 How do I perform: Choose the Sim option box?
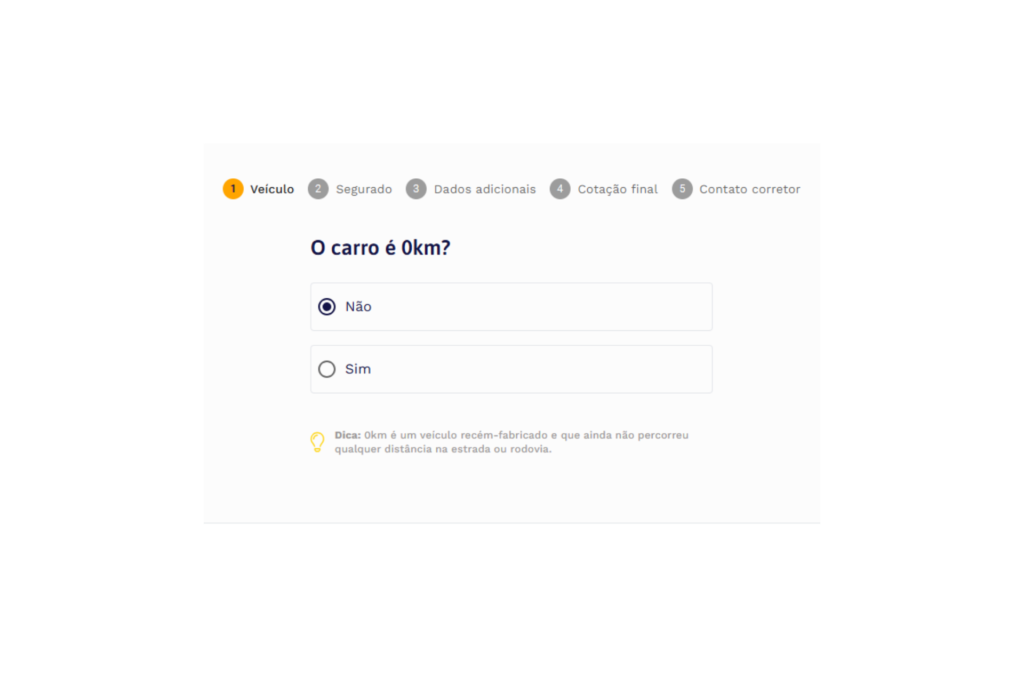coord(511,369)
